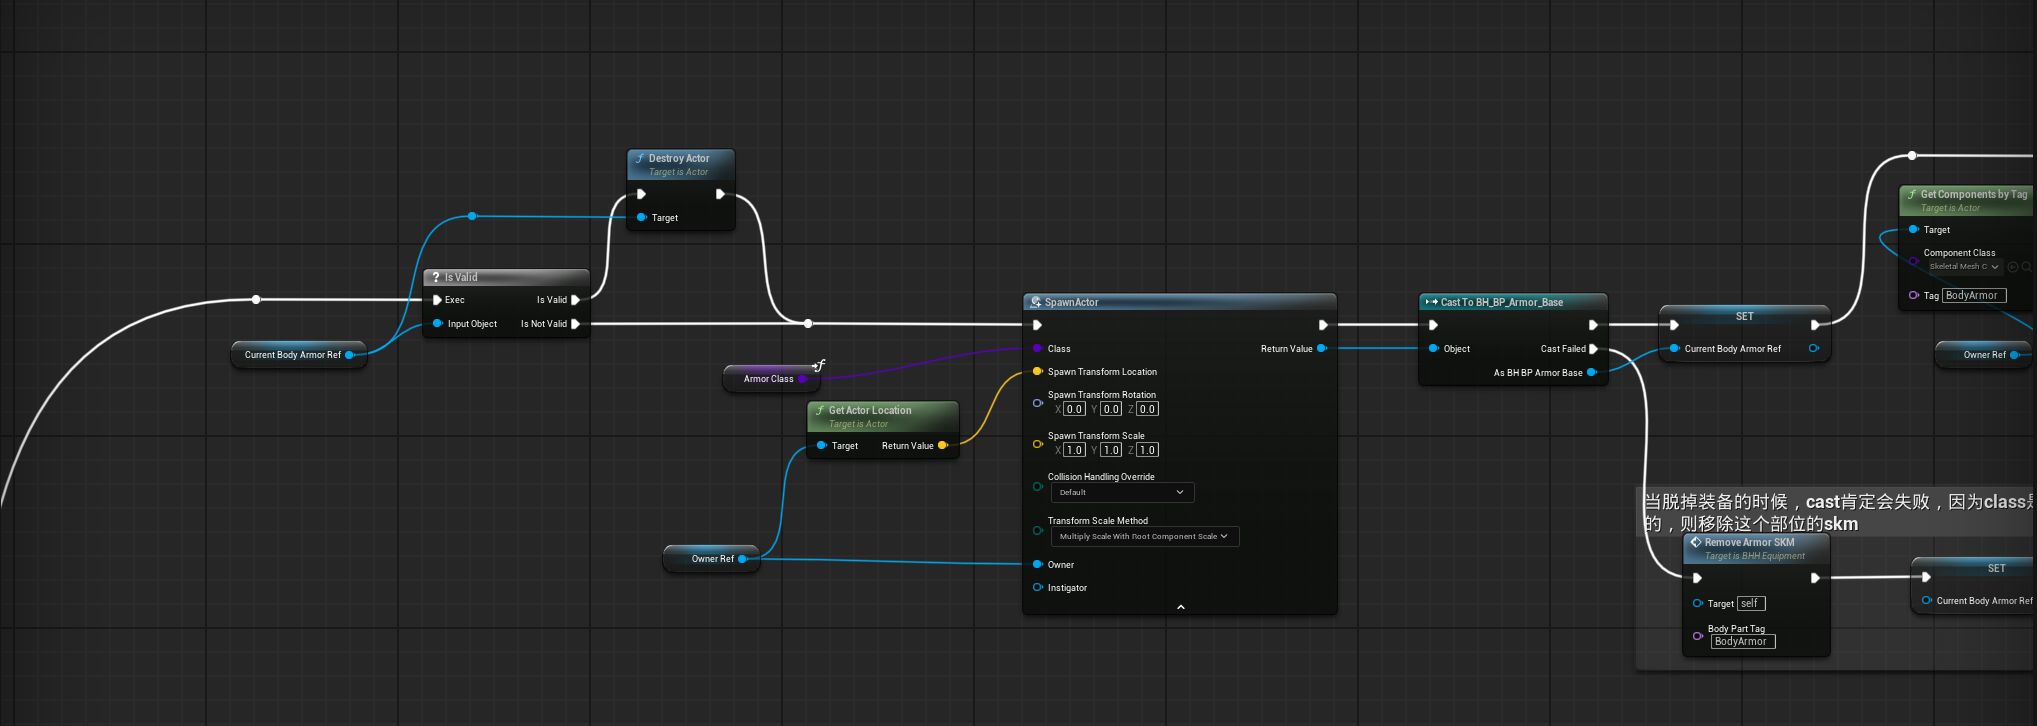Click the Is Not Valid output pin
The image size is (2037, 726).
click(575, 324)
